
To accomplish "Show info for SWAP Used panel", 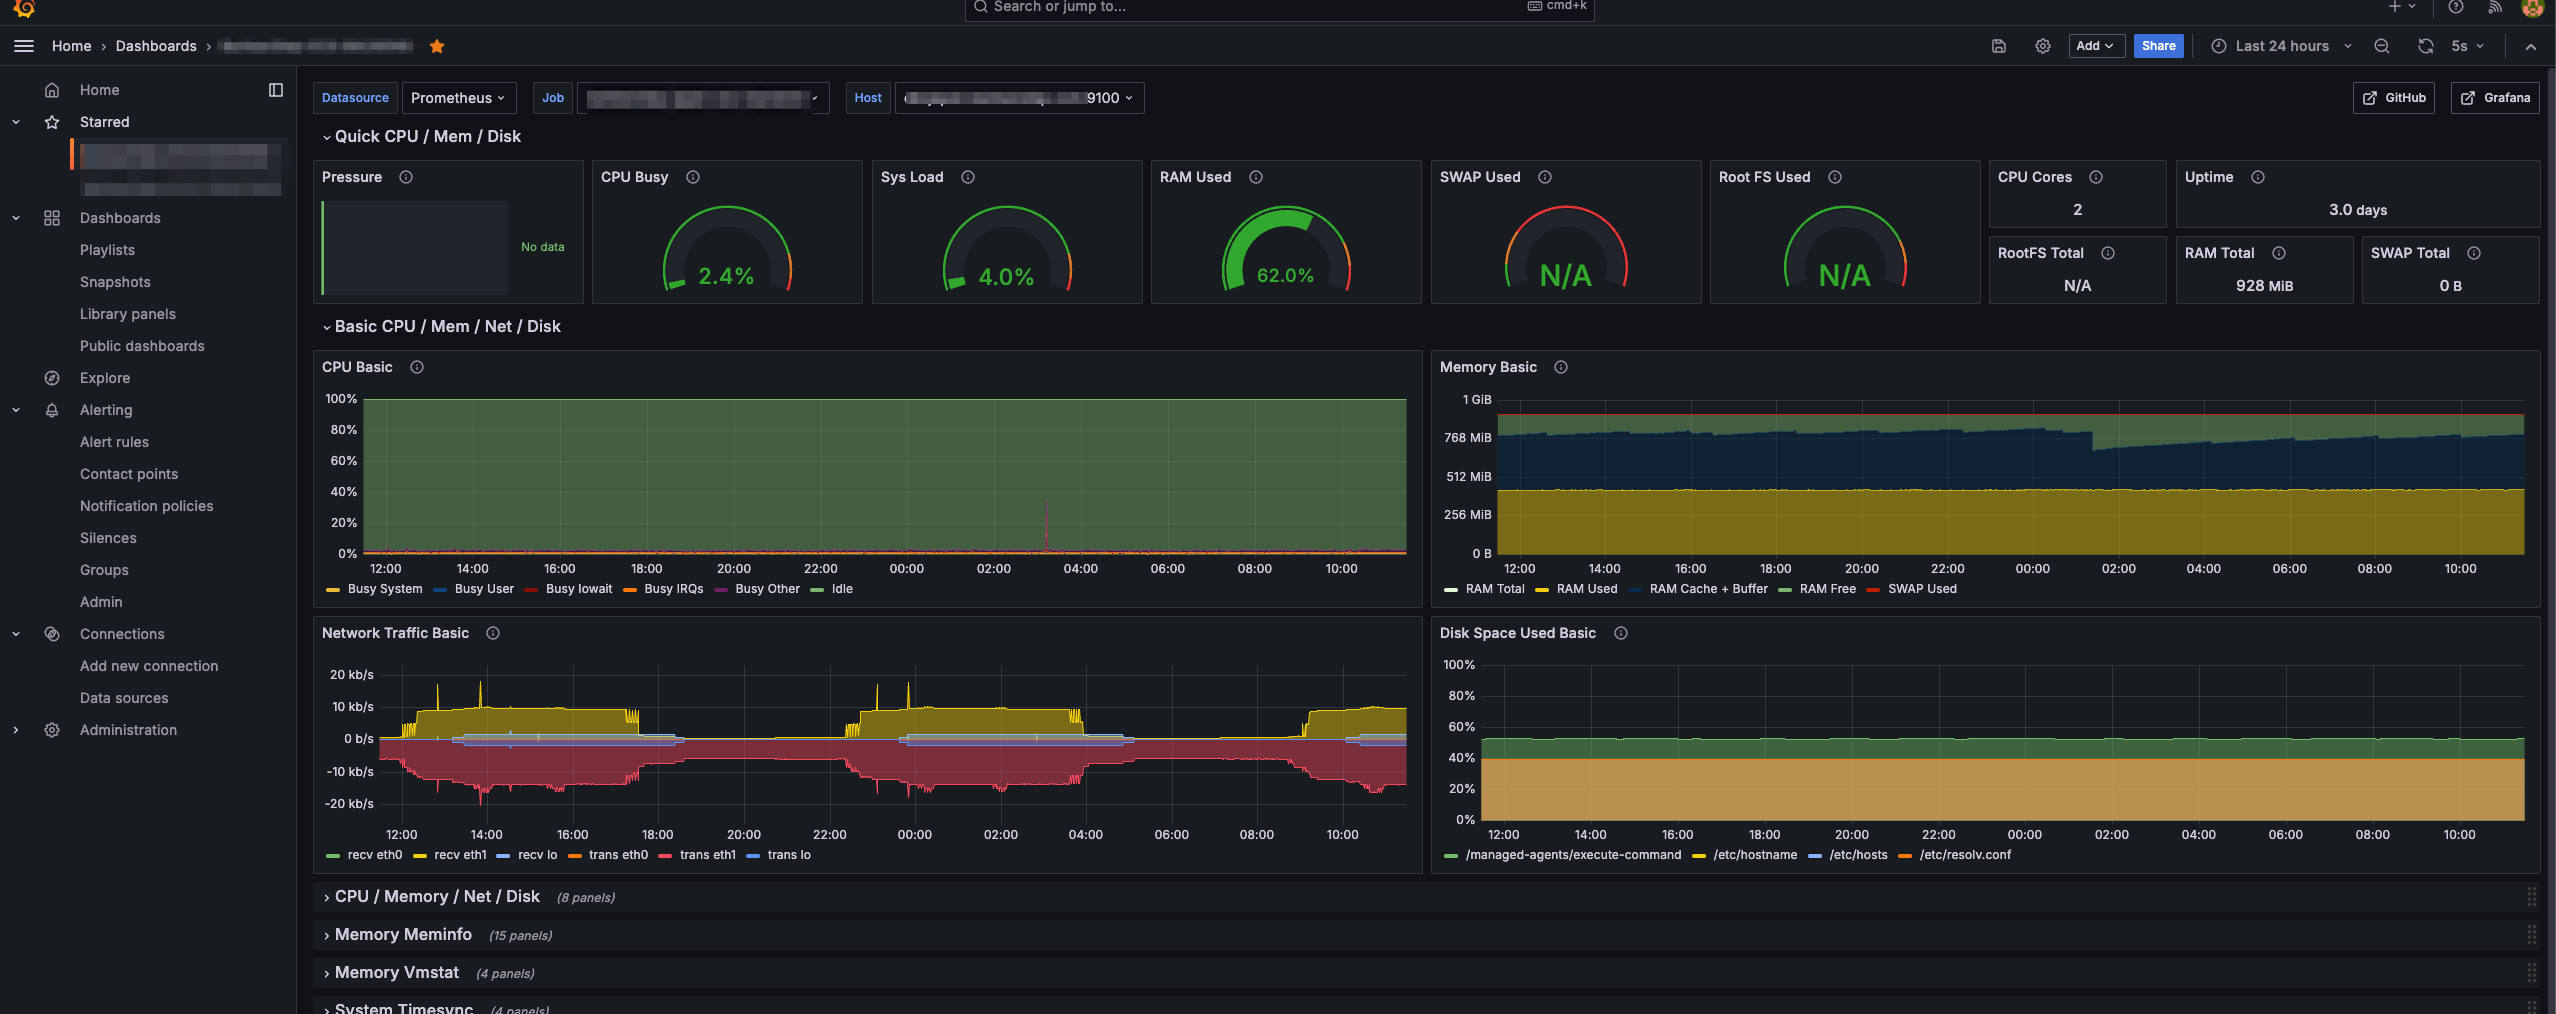I will [1545, 177].
